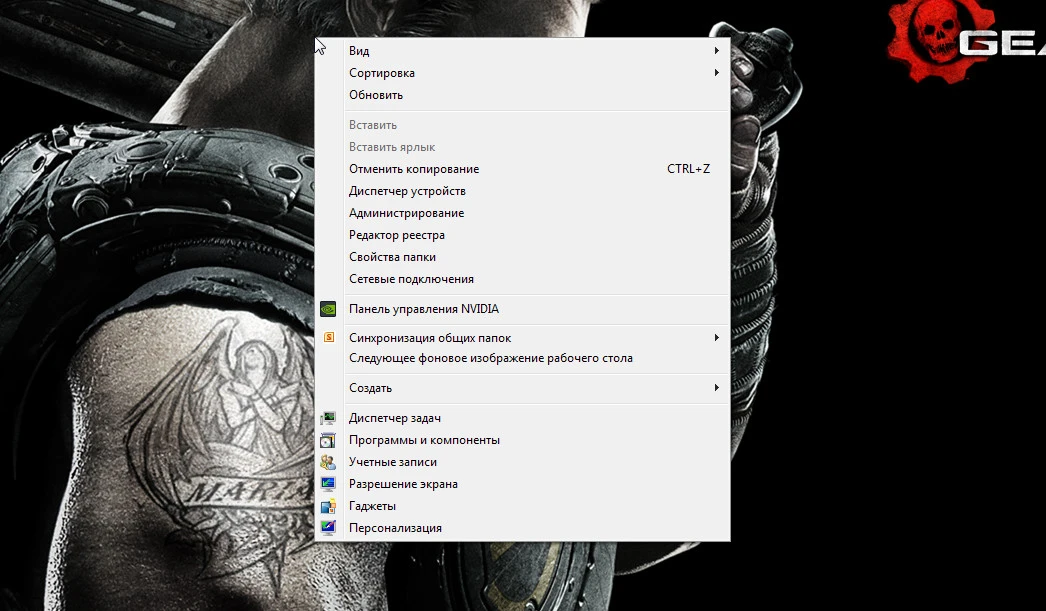The image size is (1046, 611).
Task: Click the Gadgets icon
Action: click(x=328, y=506)
